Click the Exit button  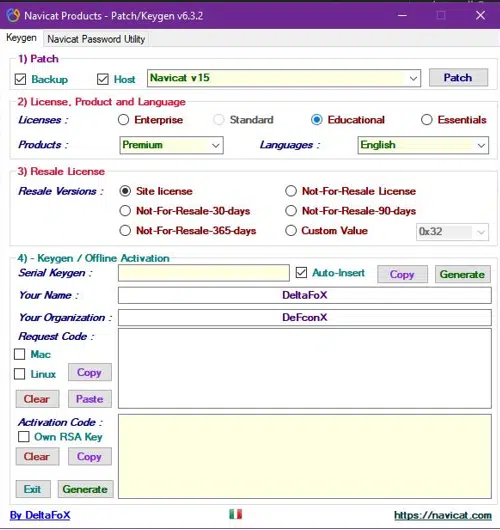[33, 489]
